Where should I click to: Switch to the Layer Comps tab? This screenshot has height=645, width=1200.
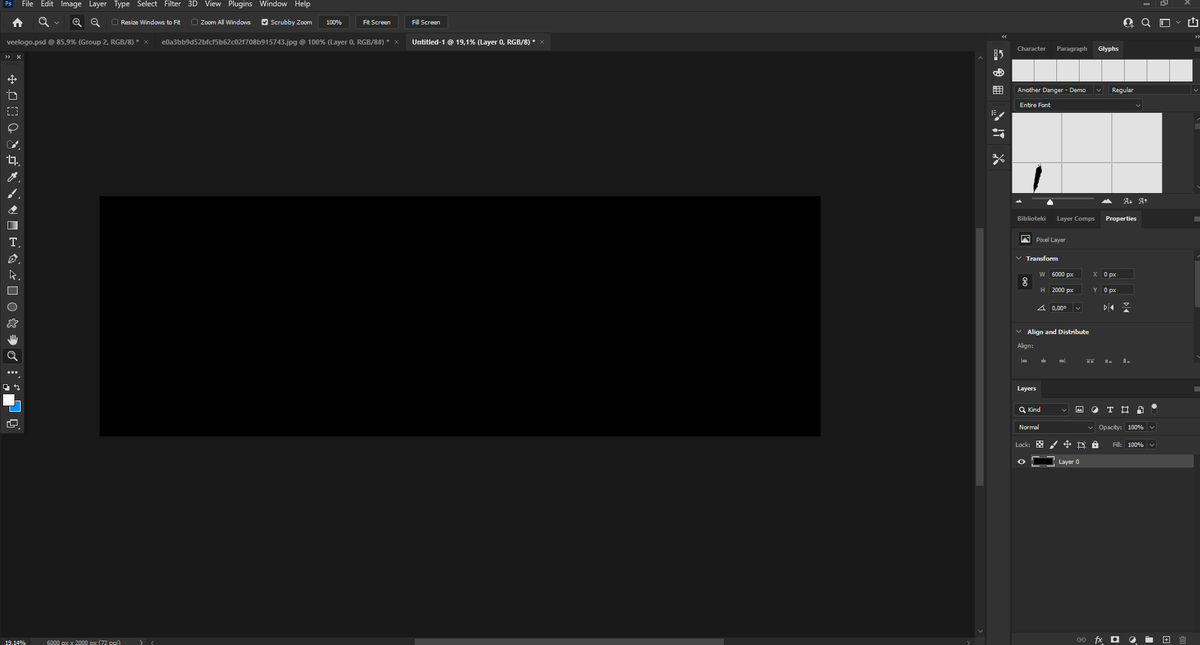point(1076,218)
